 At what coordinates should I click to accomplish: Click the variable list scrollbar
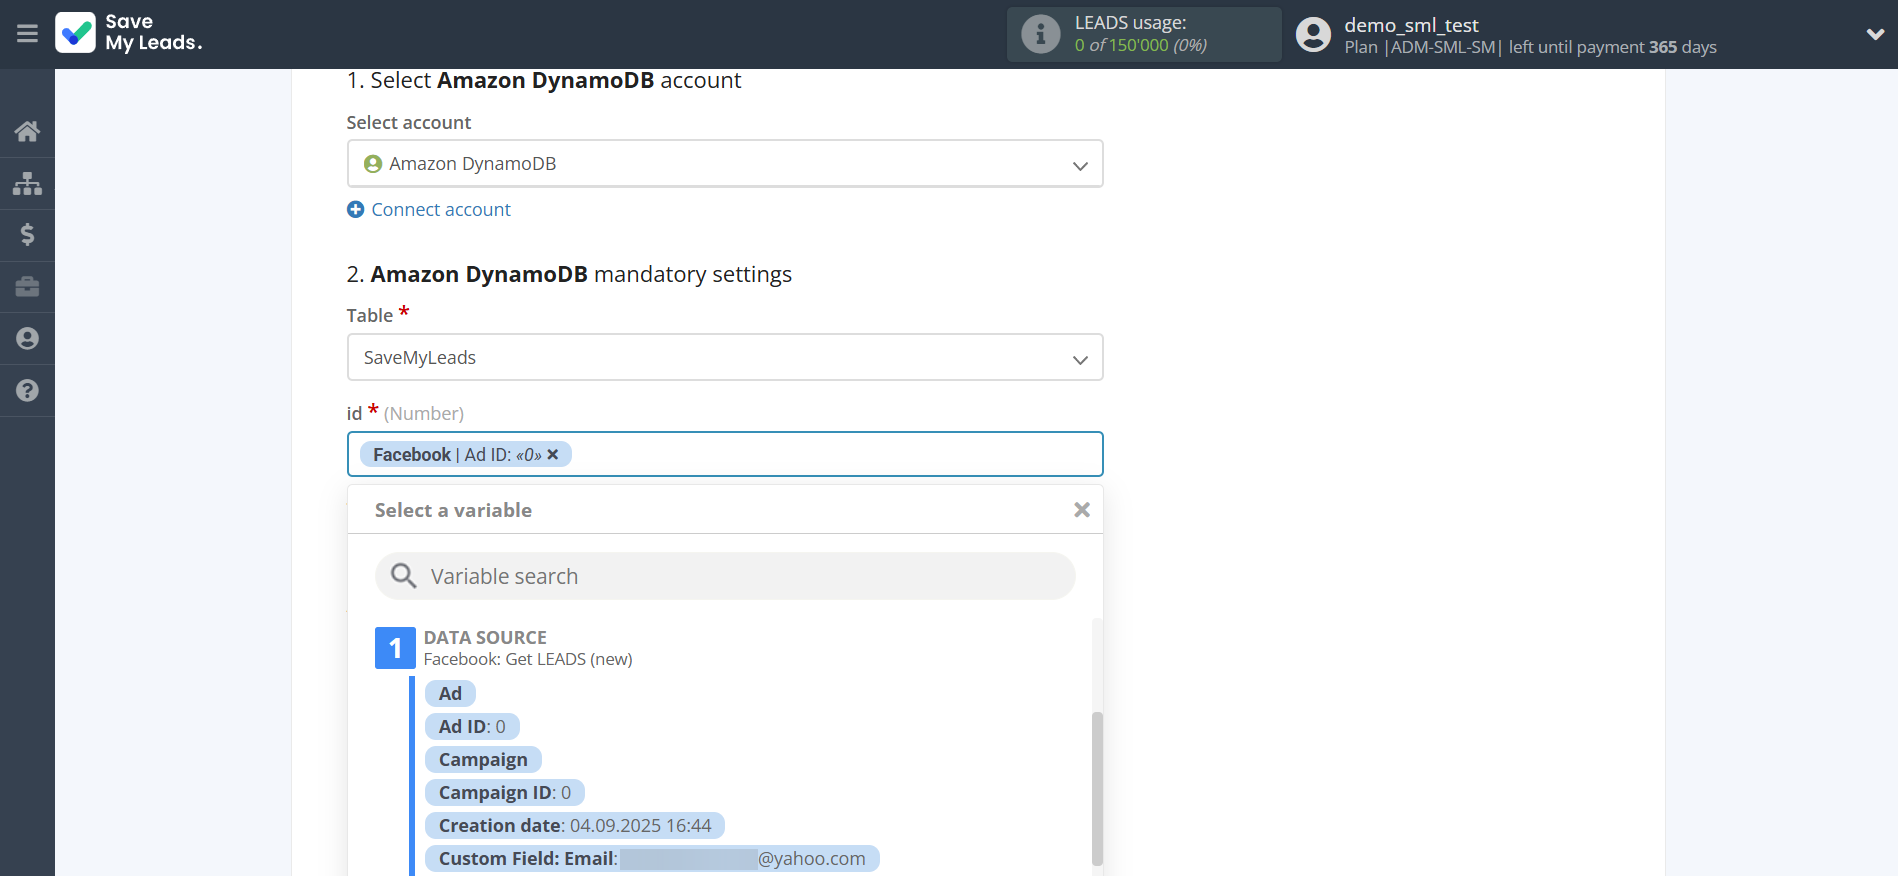(1097, 788)
